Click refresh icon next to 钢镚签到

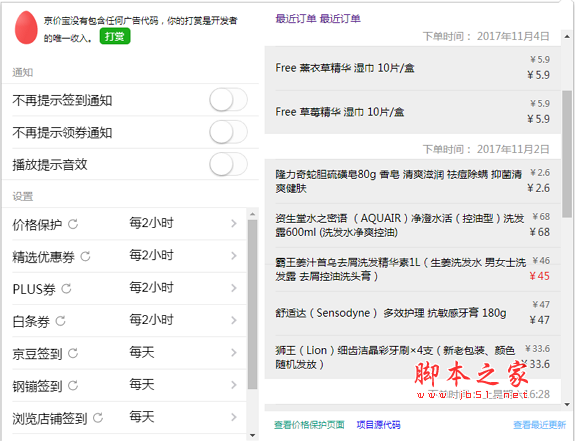pos(73,385)
